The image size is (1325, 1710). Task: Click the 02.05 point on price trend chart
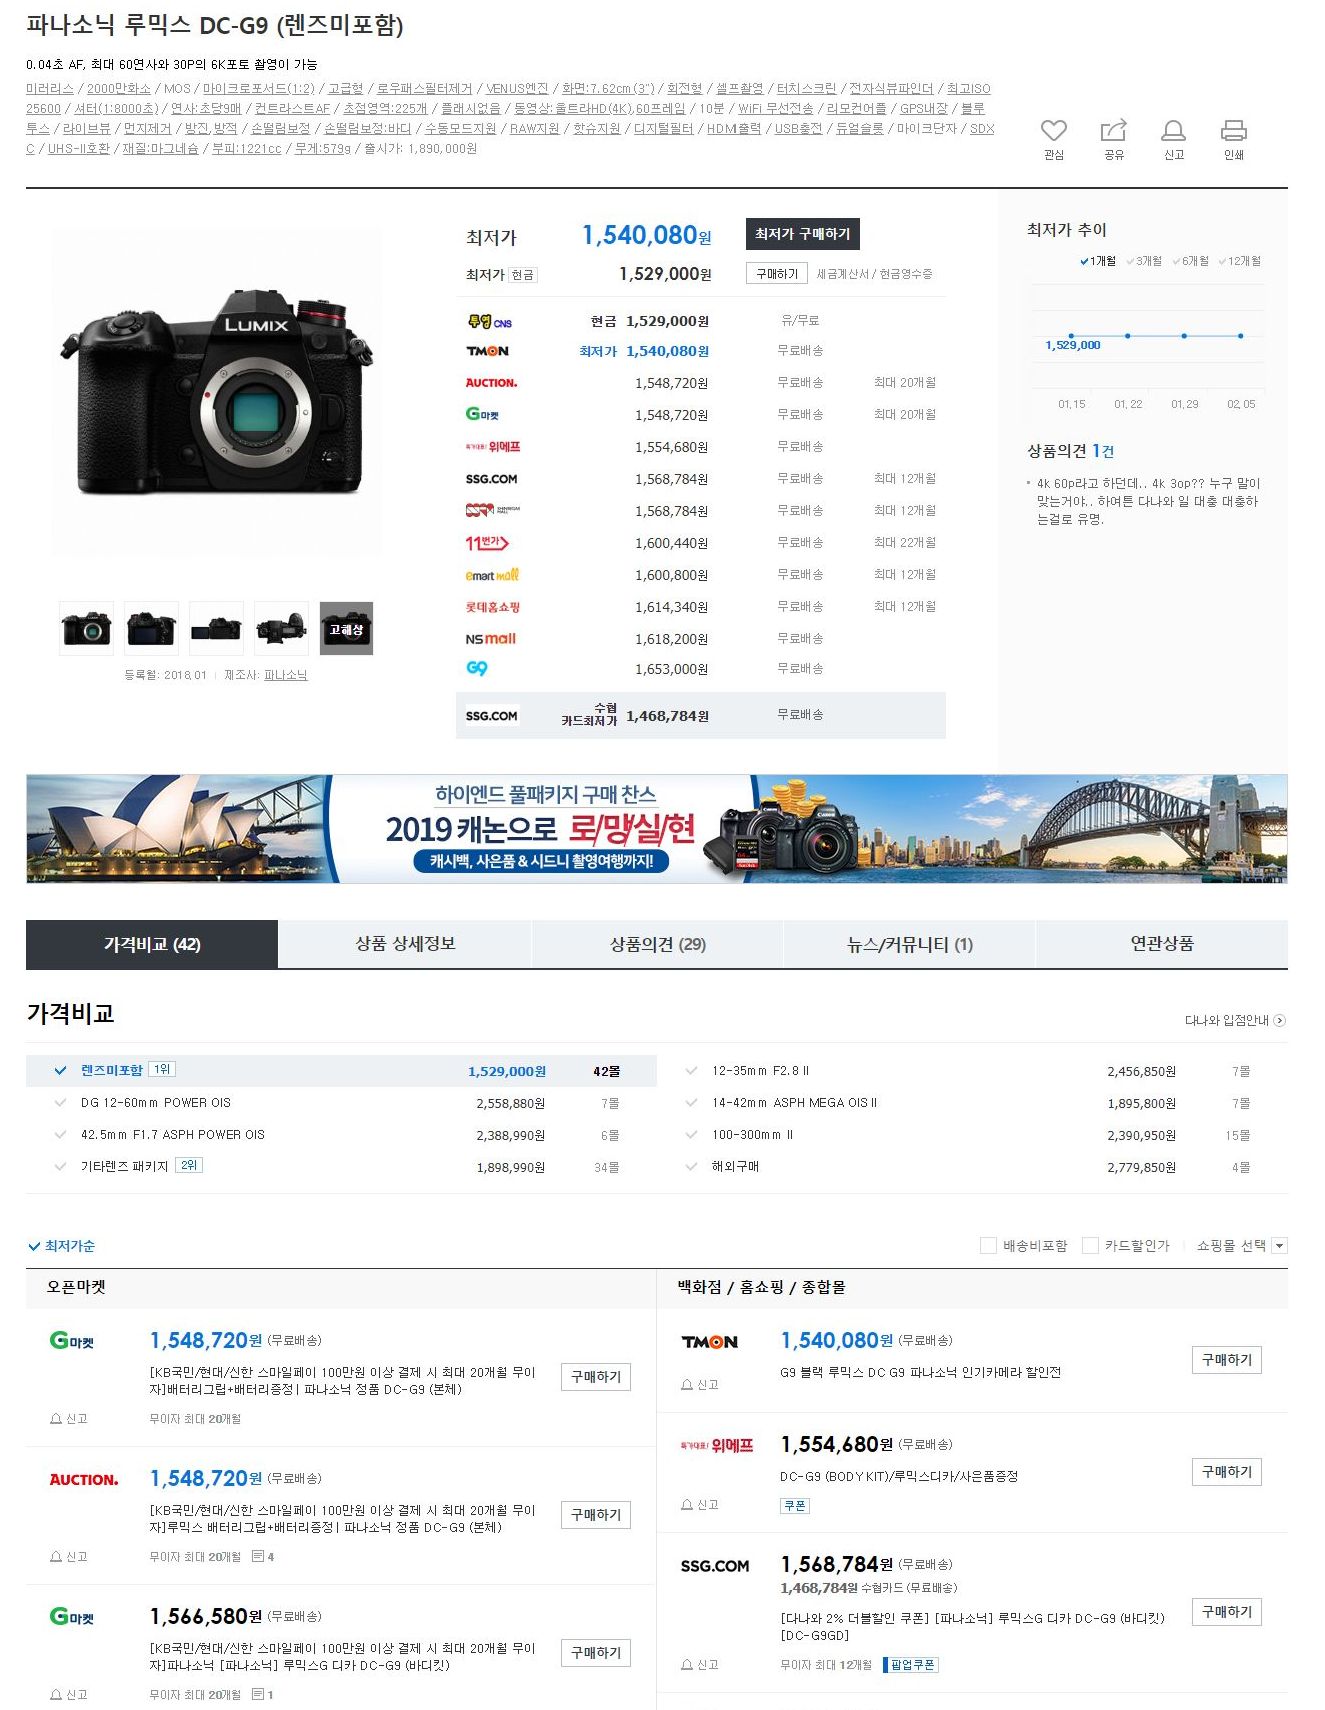1241,336
